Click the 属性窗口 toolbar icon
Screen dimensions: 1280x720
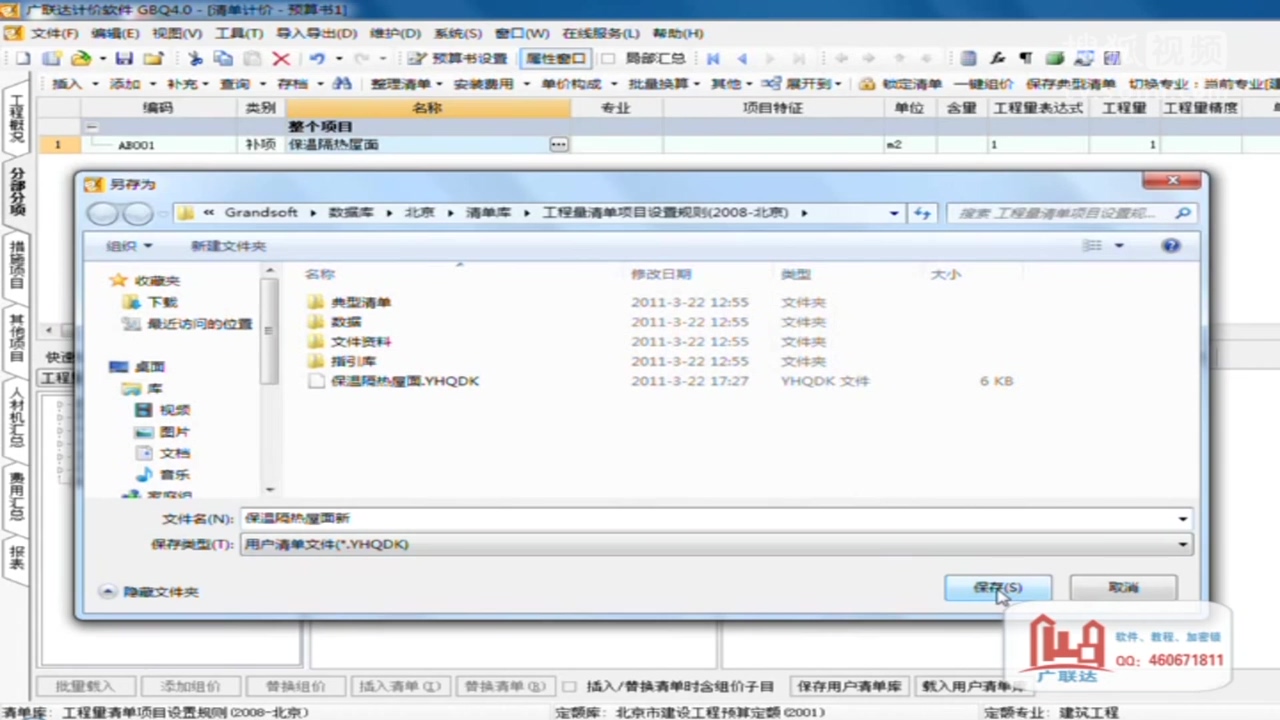point(555,58)
